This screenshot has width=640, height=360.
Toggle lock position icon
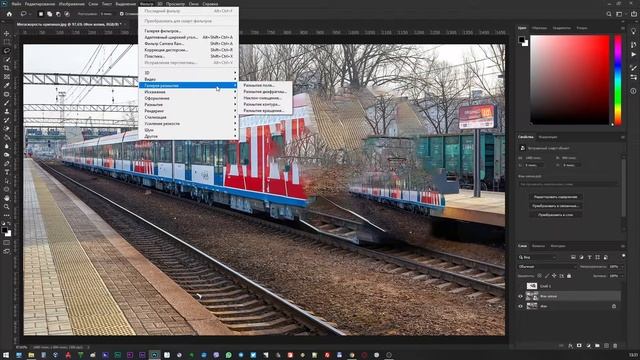coord(554,276)
